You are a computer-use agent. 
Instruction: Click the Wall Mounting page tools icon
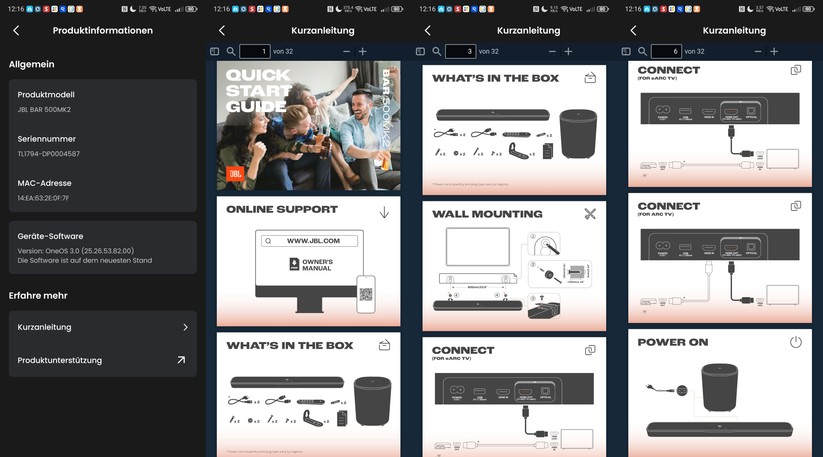point(590,214)
